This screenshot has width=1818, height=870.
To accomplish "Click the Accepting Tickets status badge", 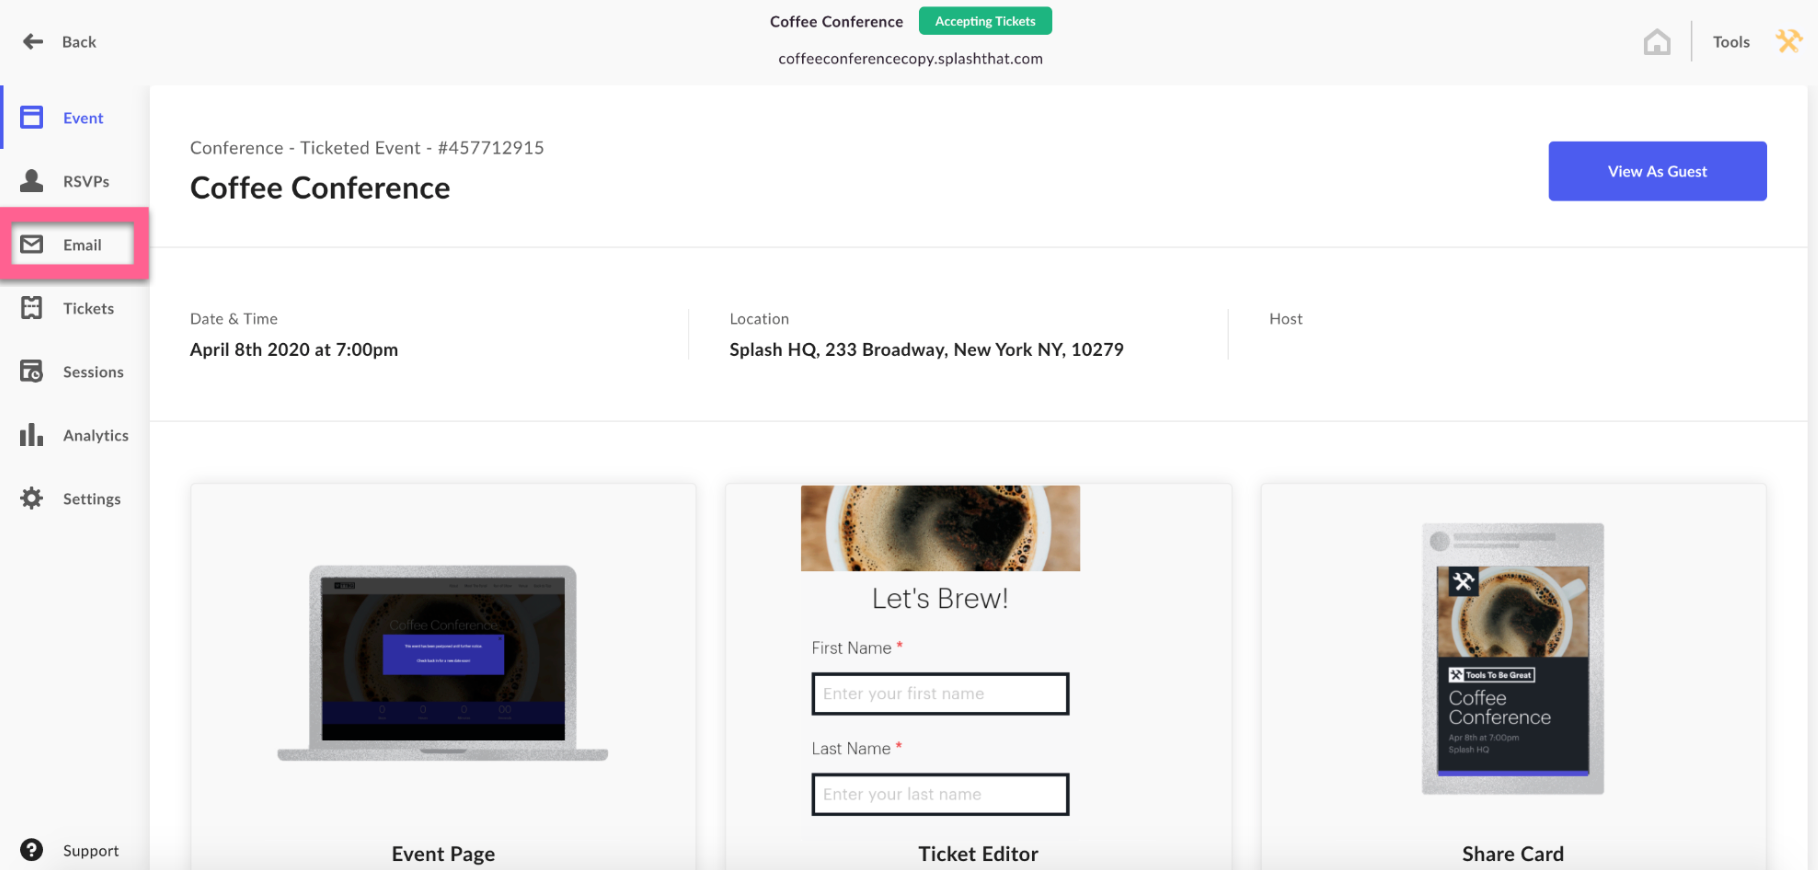I will [x=985, y=21].
